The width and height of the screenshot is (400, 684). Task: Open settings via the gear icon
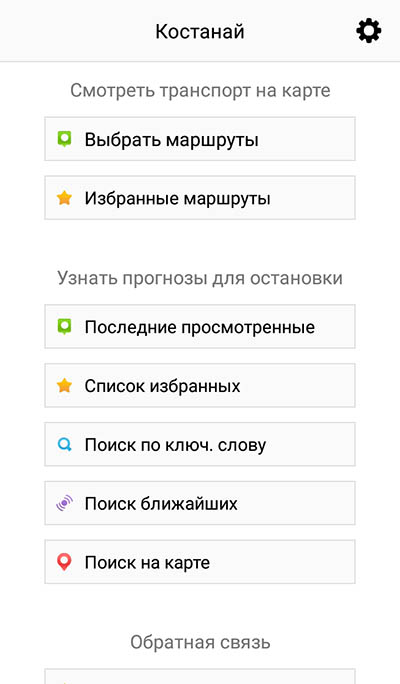(x=369, y=31)
